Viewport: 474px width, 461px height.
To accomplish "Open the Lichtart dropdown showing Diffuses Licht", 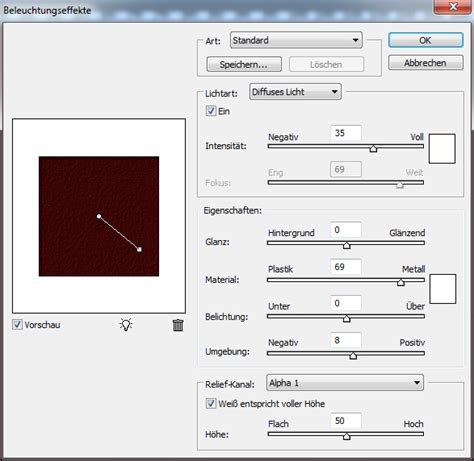I will [295, 92].
